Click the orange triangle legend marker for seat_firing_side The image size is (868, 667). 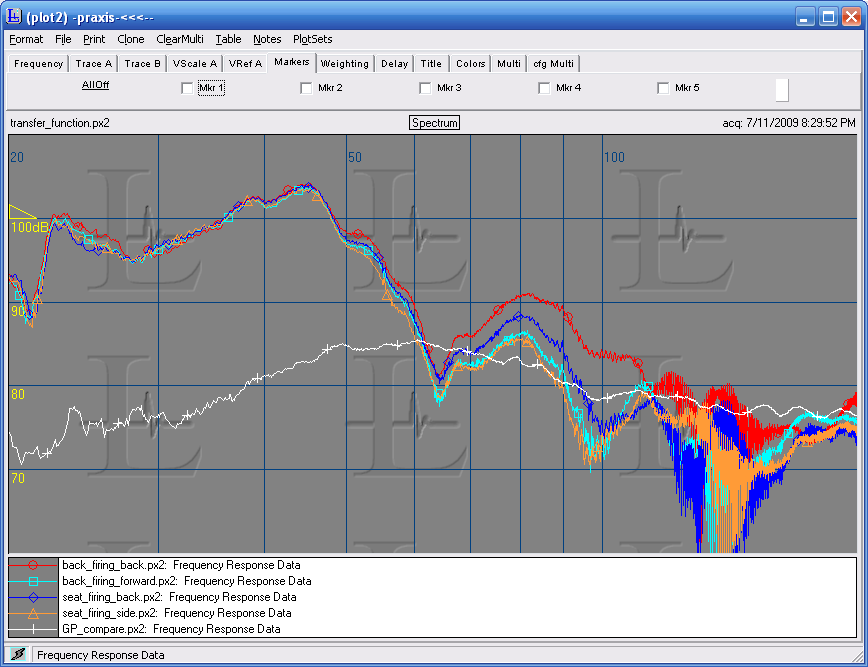33,613
